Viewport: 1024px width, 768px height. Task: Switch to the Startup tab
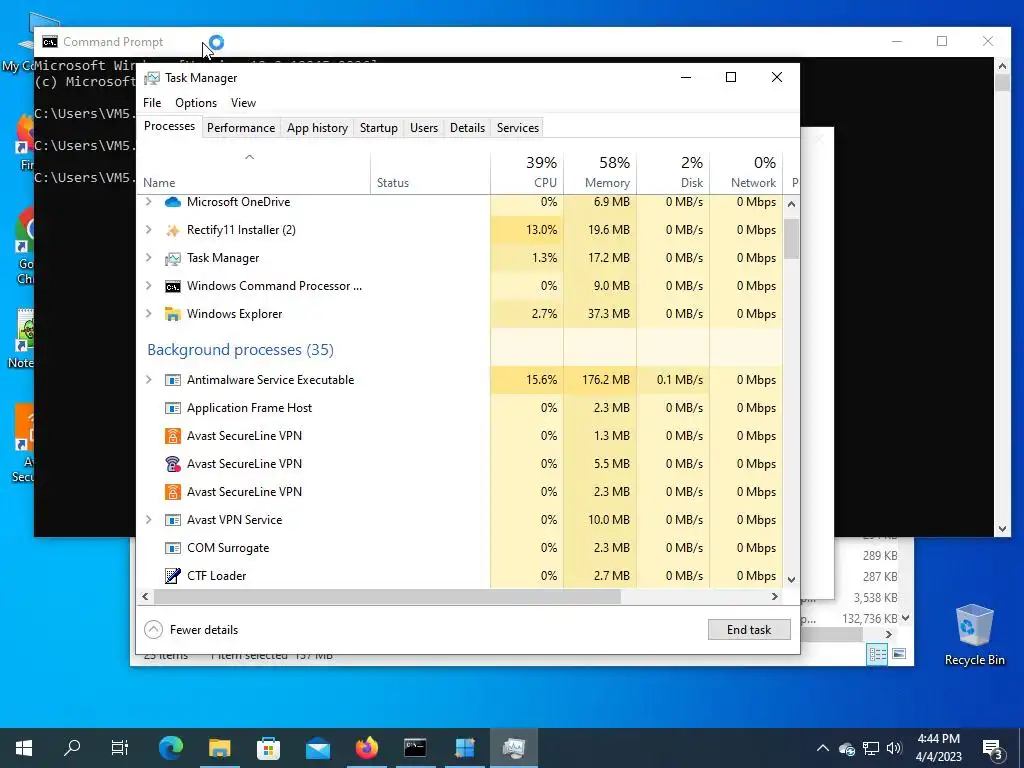(x=379, y=128)
